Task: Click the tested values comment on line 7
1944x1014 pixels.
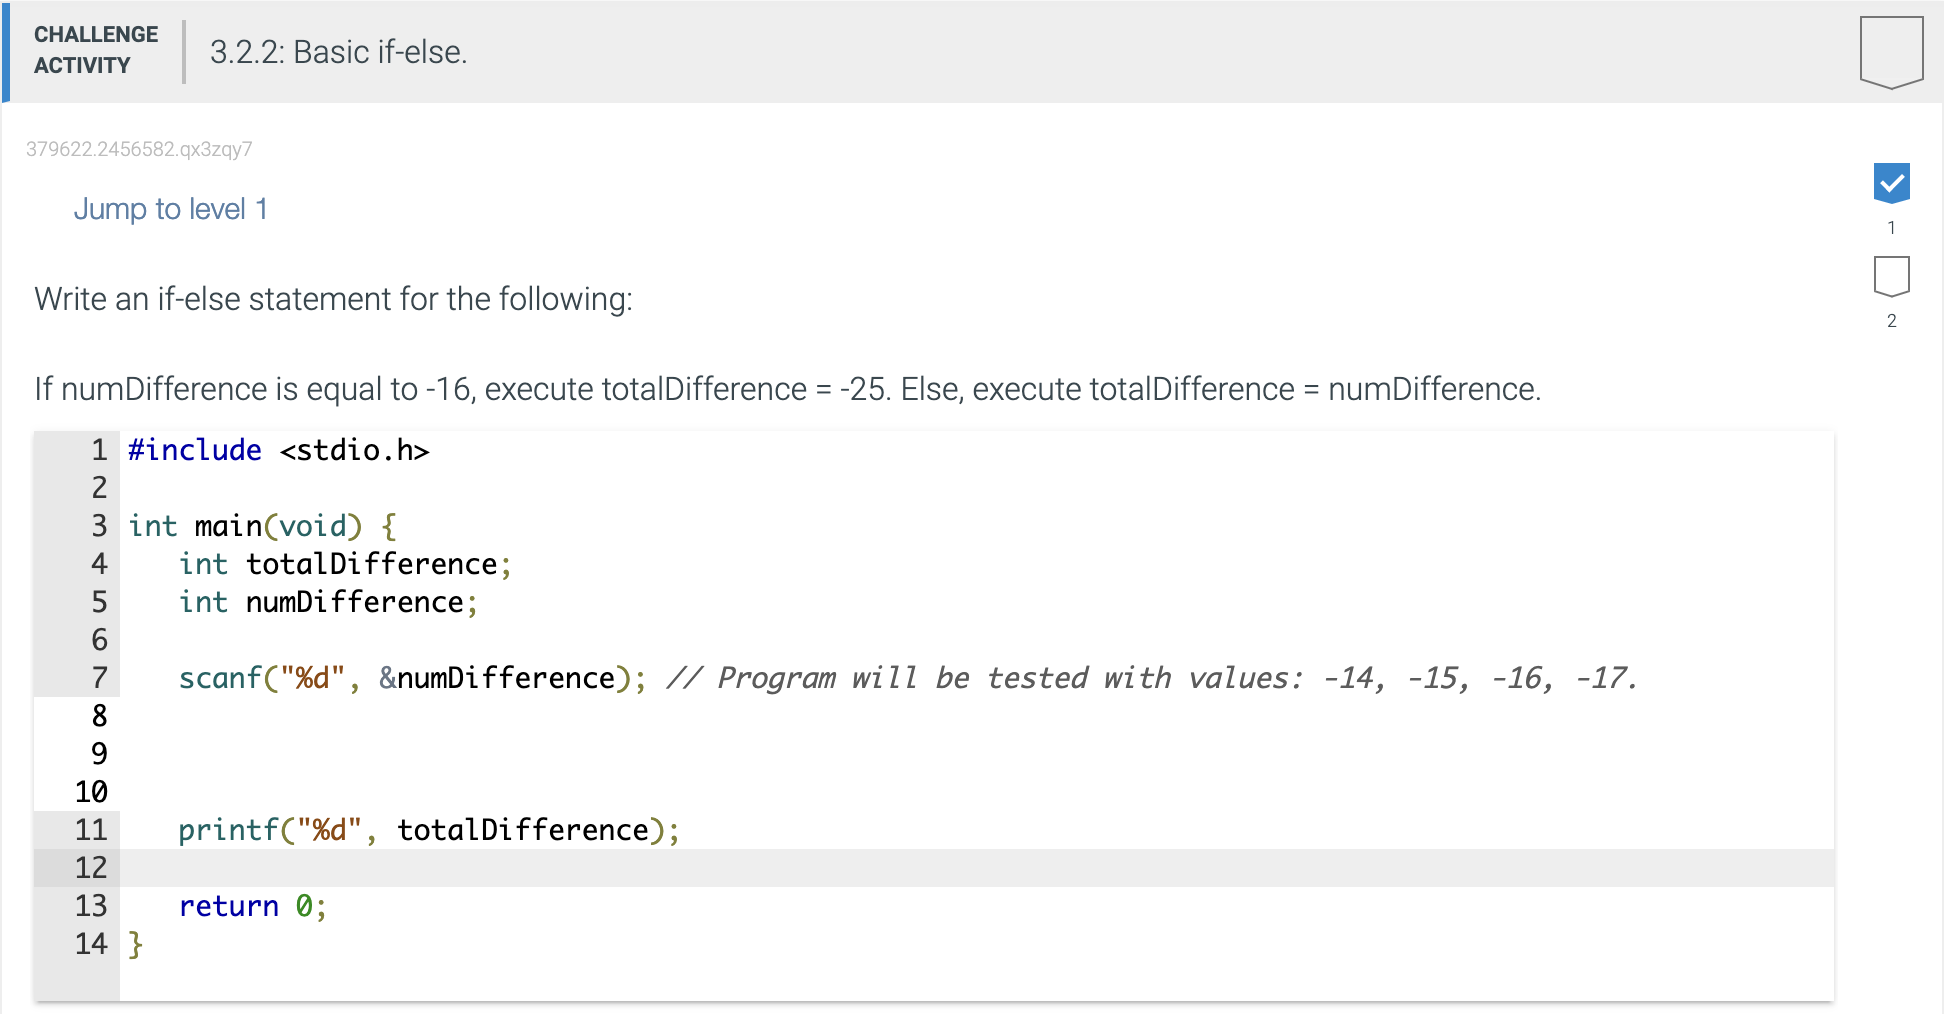Action: (x=1151, y=678)
